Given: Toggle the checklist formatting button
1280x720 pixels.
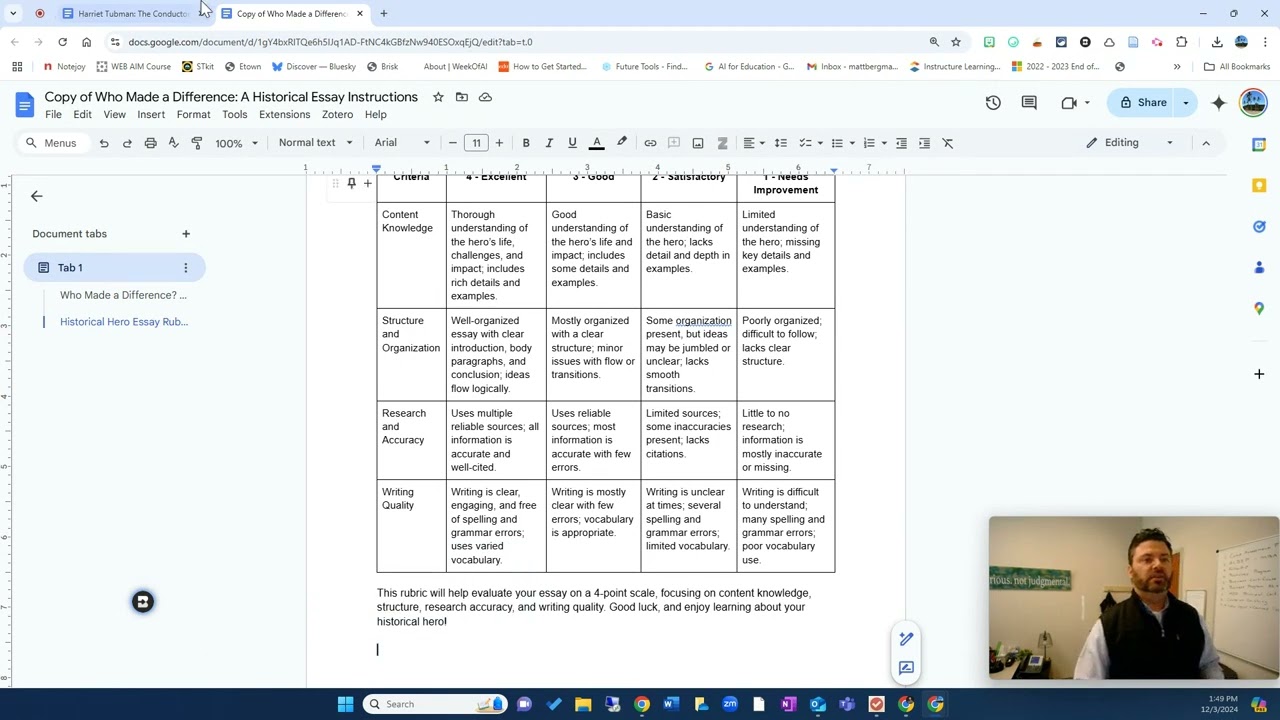Looking at the screenshot, I should coord(805,143).
